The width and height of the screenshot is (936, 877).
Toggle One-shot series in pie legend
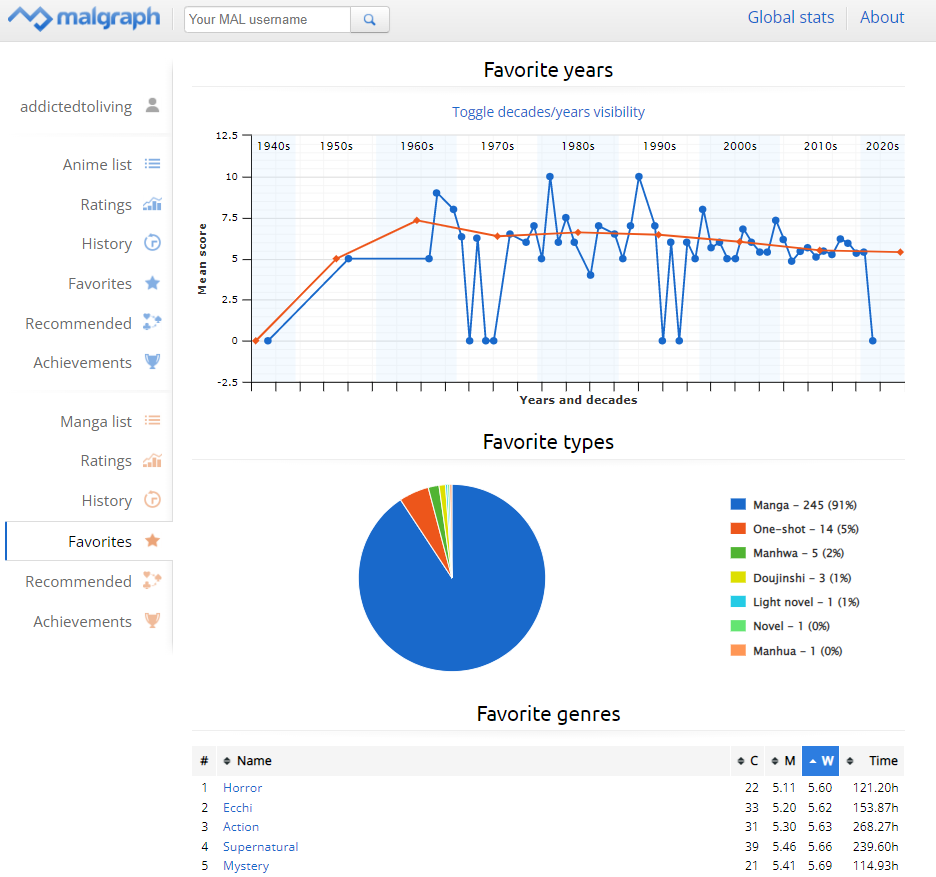[x=805, y=529]
